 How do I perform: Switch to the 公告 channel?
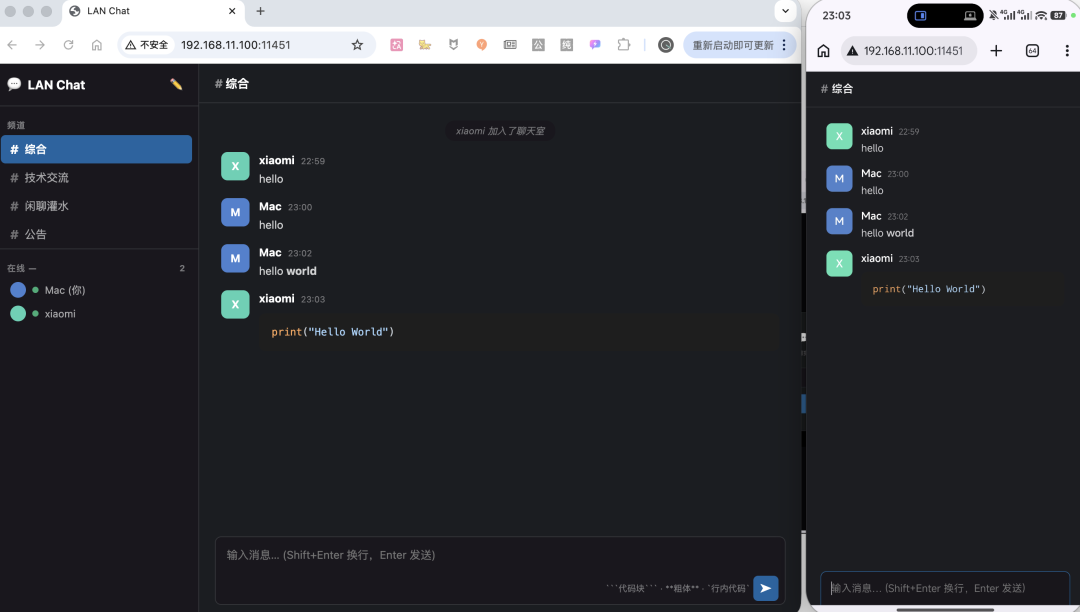click(96, 234)
